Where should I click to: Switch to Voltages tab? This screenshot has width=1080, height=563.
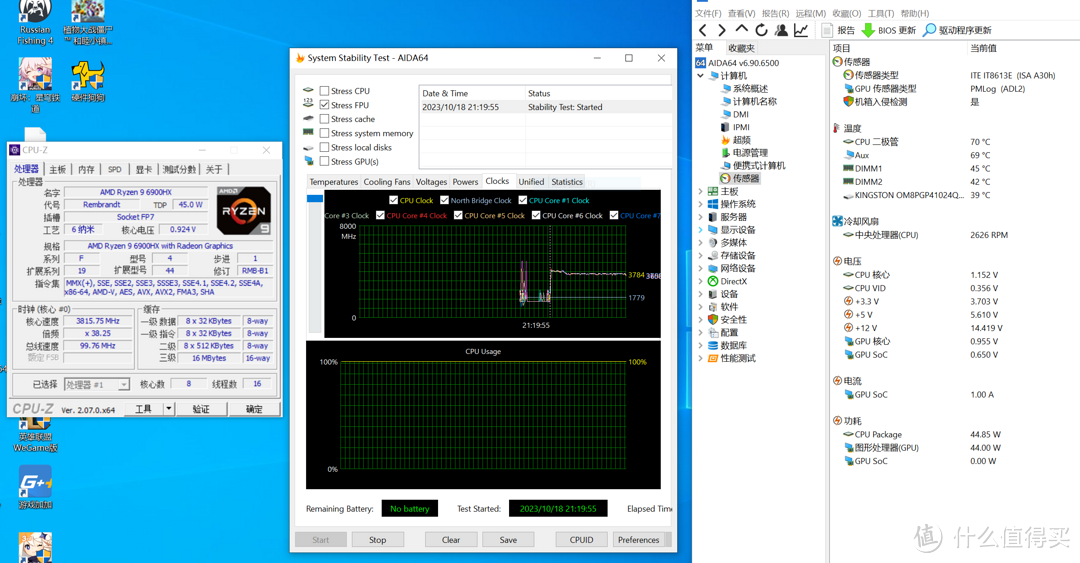pyautogui.click(x=431, y=182)
